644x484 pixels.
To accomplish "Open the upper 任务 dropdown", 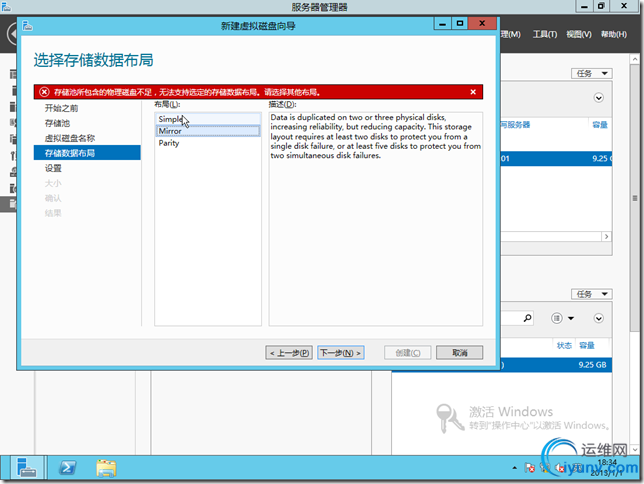I will (591, 74).
